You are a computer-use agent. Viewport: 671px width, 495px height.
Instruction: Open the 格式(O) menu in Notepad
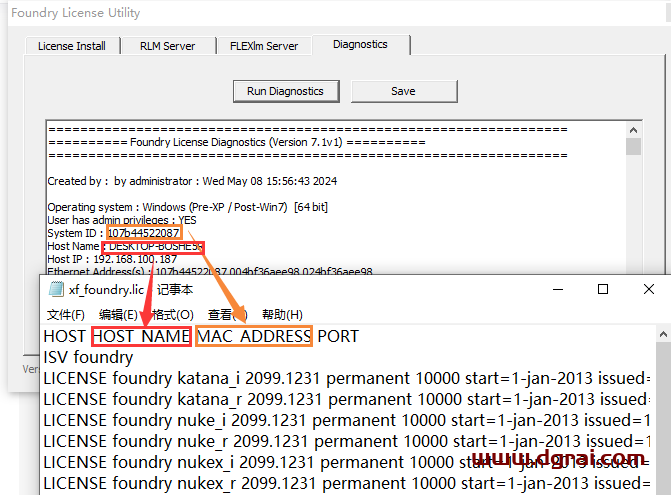point(172,314)
